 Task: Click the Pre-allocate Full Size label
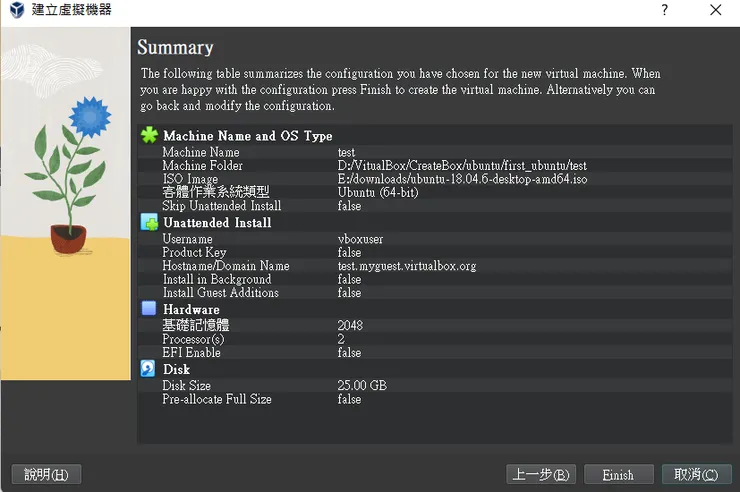[x=217, y=399]
